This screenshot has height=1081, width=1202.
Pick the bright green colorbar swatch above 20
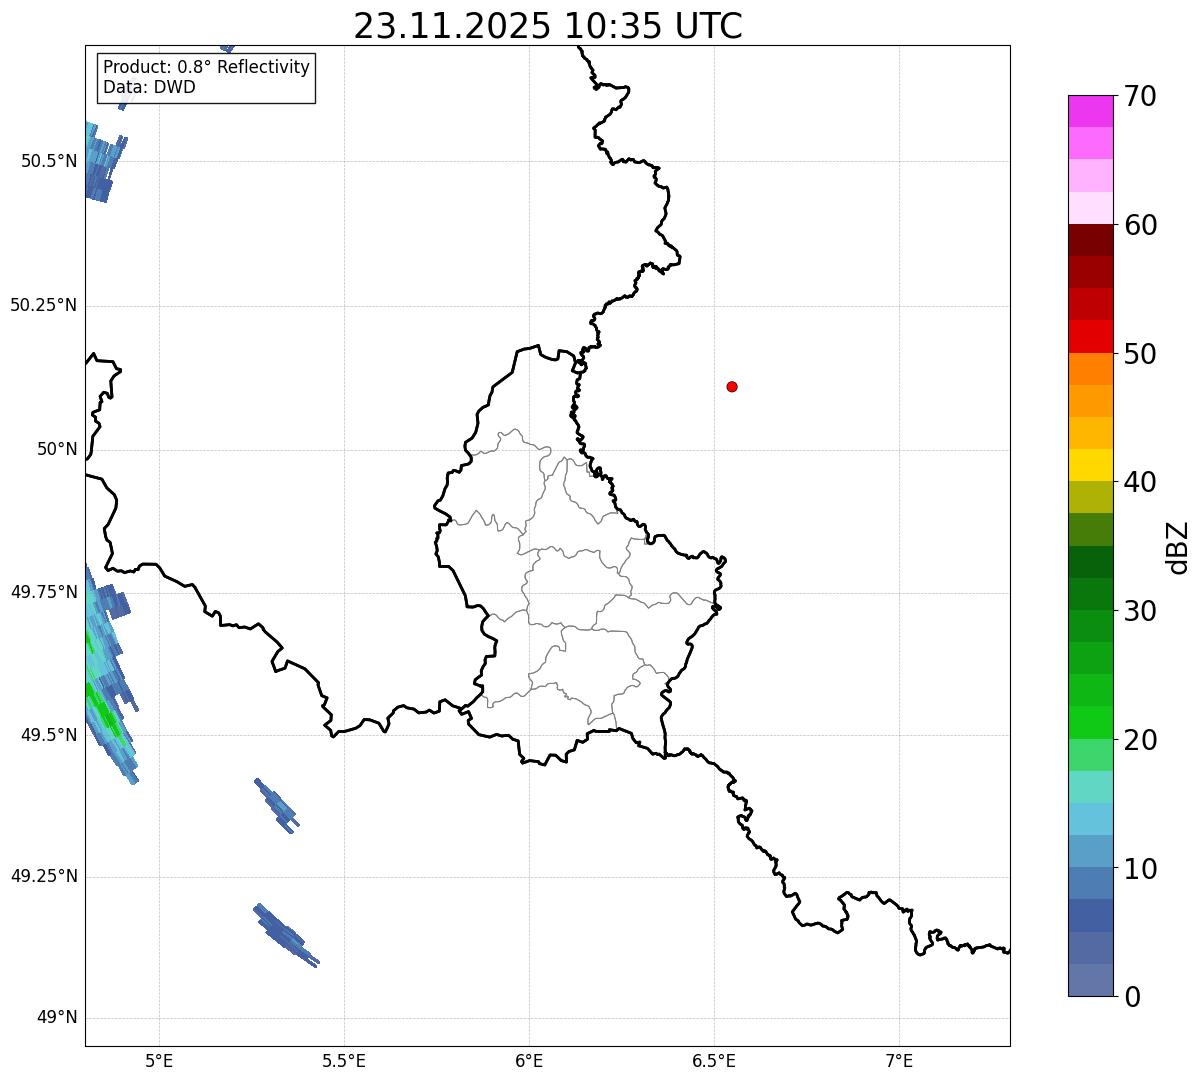1091,723
